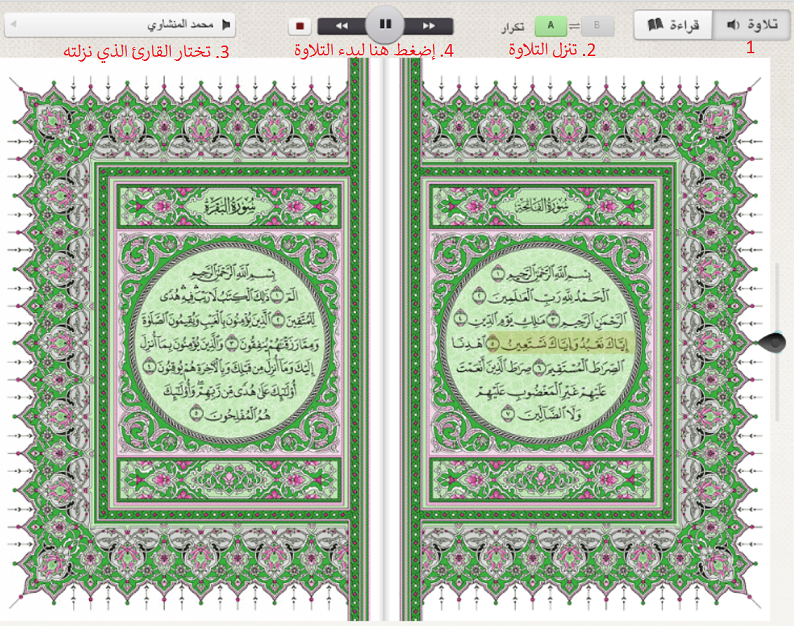
Task: Click the left double-arrow skip button
Action: (x=342, y=26)
